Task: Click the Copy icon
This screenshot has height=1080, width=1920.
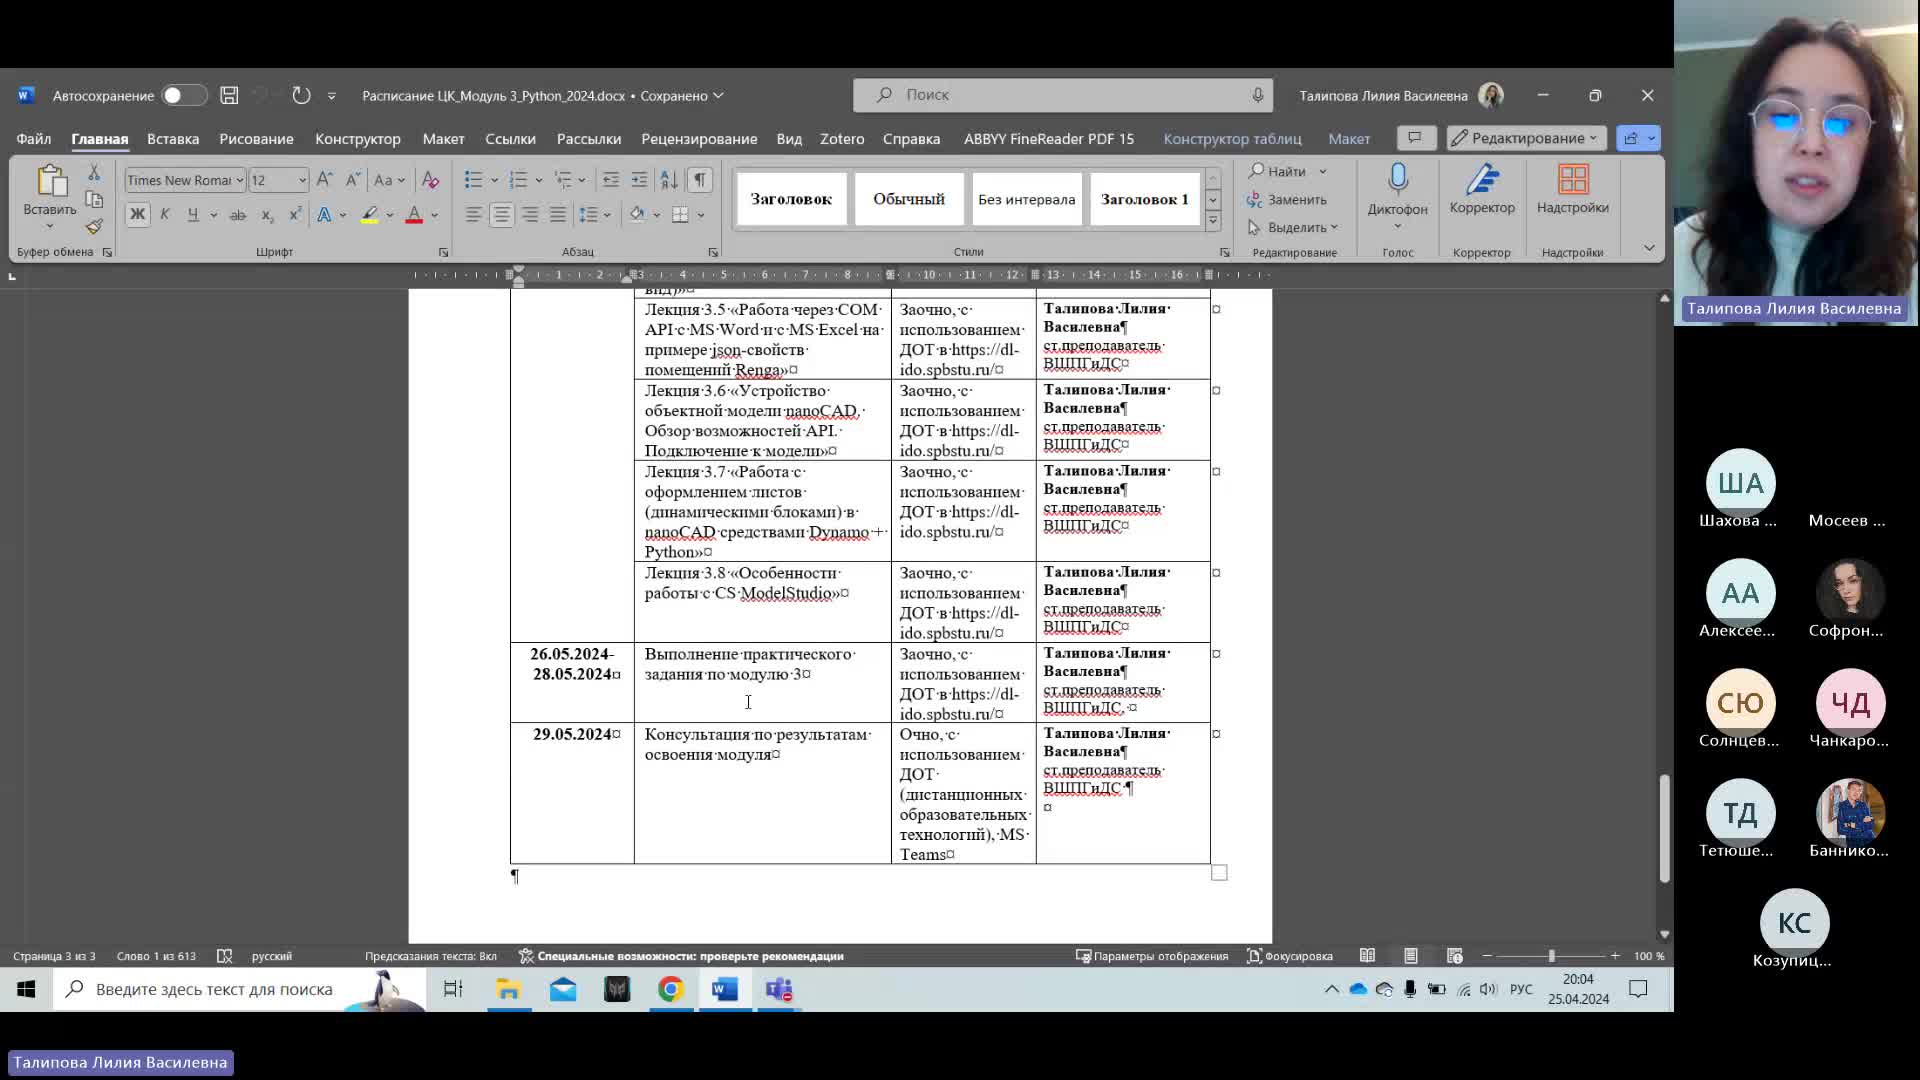Action: pos(94,200)
